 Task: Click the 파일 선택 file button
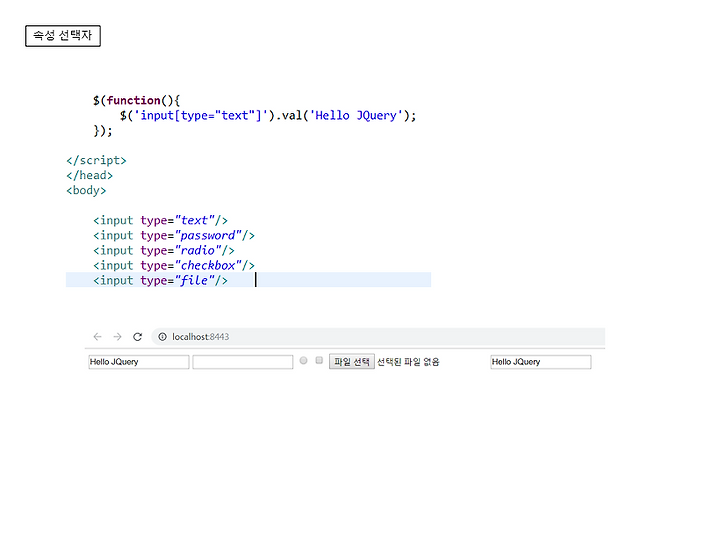click(352, 362)
